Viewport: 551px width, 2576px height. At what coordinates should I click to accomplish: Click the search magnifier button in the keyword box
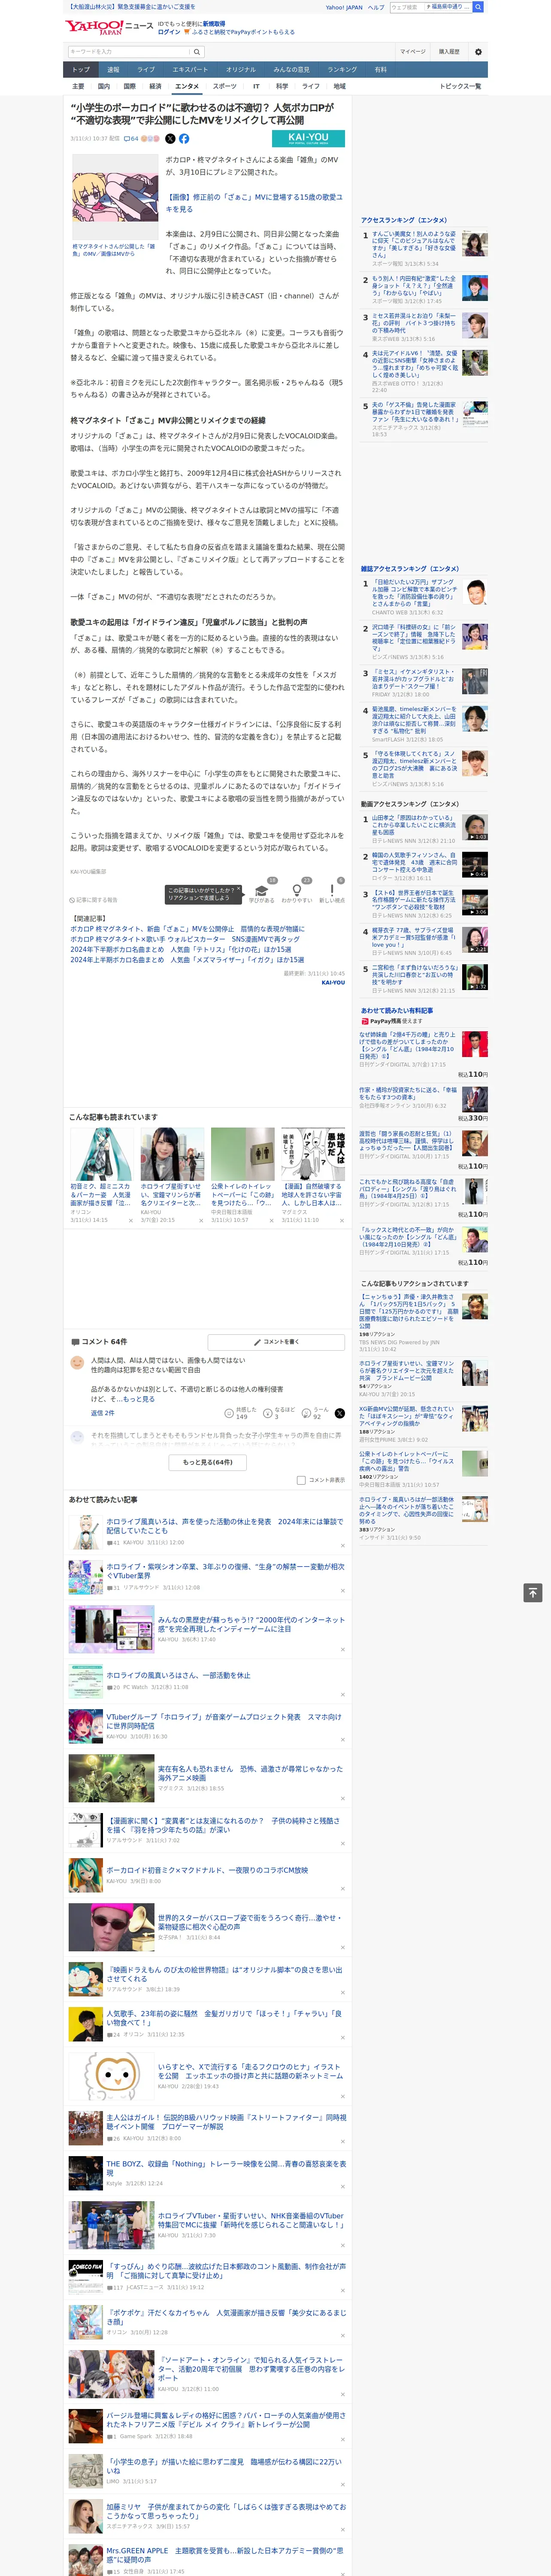click(x=197, y=52)
